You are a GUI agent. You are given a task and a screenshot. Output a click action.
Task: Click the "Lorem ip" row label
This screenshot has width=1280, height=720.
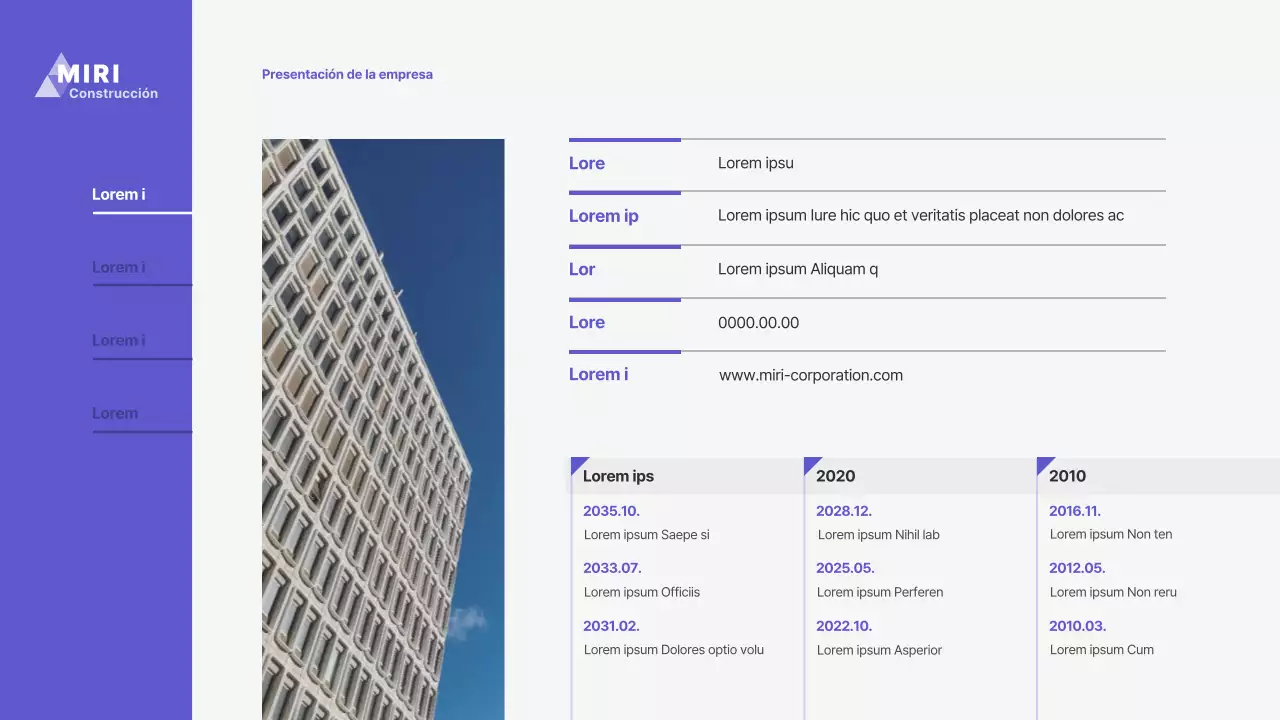coord(603,216)
